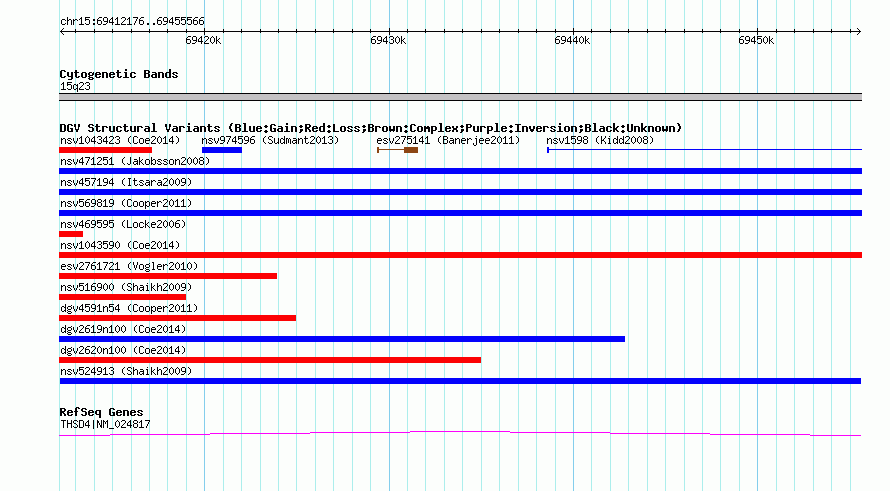
Task: Click the esv275141 (Banerjee2011) label
Action: coord(448,140)
